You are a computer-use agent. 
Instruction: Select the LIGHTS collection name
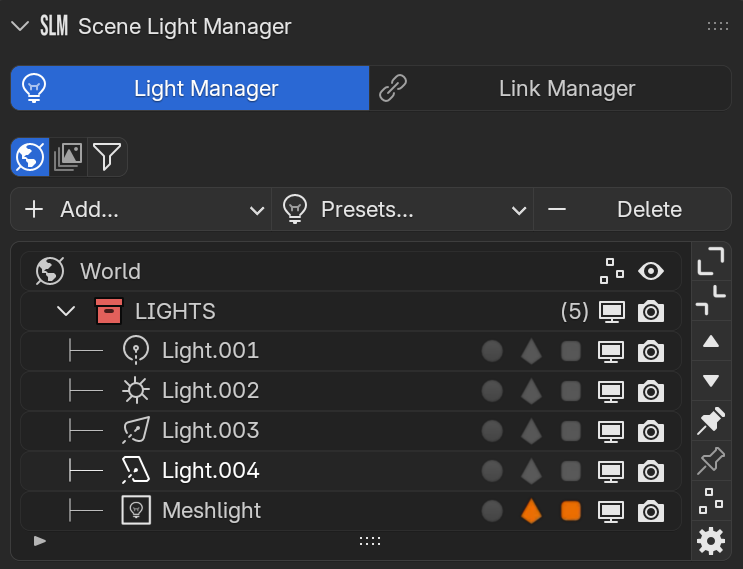pyautogui.click(x=175, y=311)
